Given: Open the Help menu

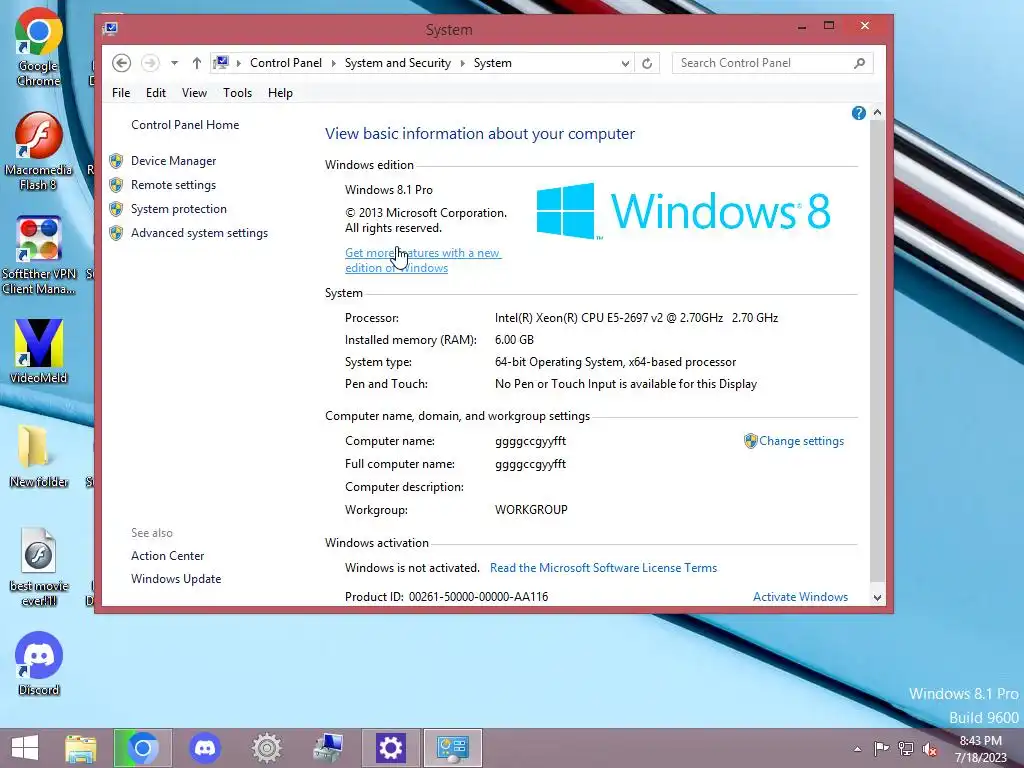Looking at the screenshot, I should [x=280, y=93].
